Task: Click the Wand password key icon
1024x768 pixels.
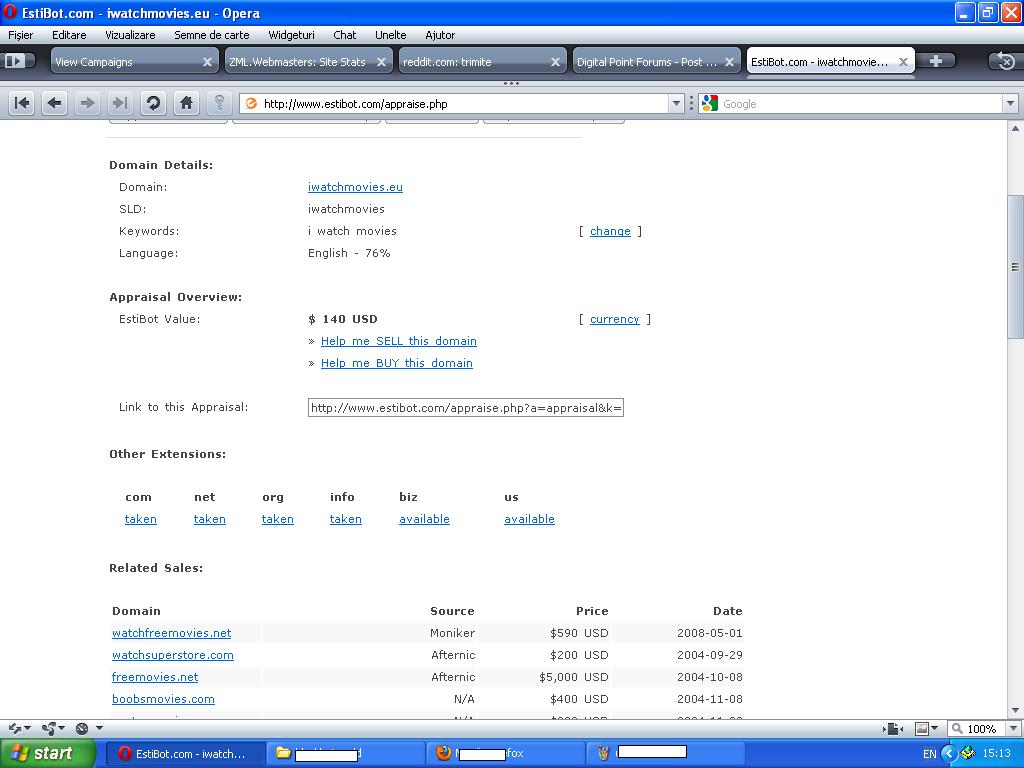Action: 219,103
